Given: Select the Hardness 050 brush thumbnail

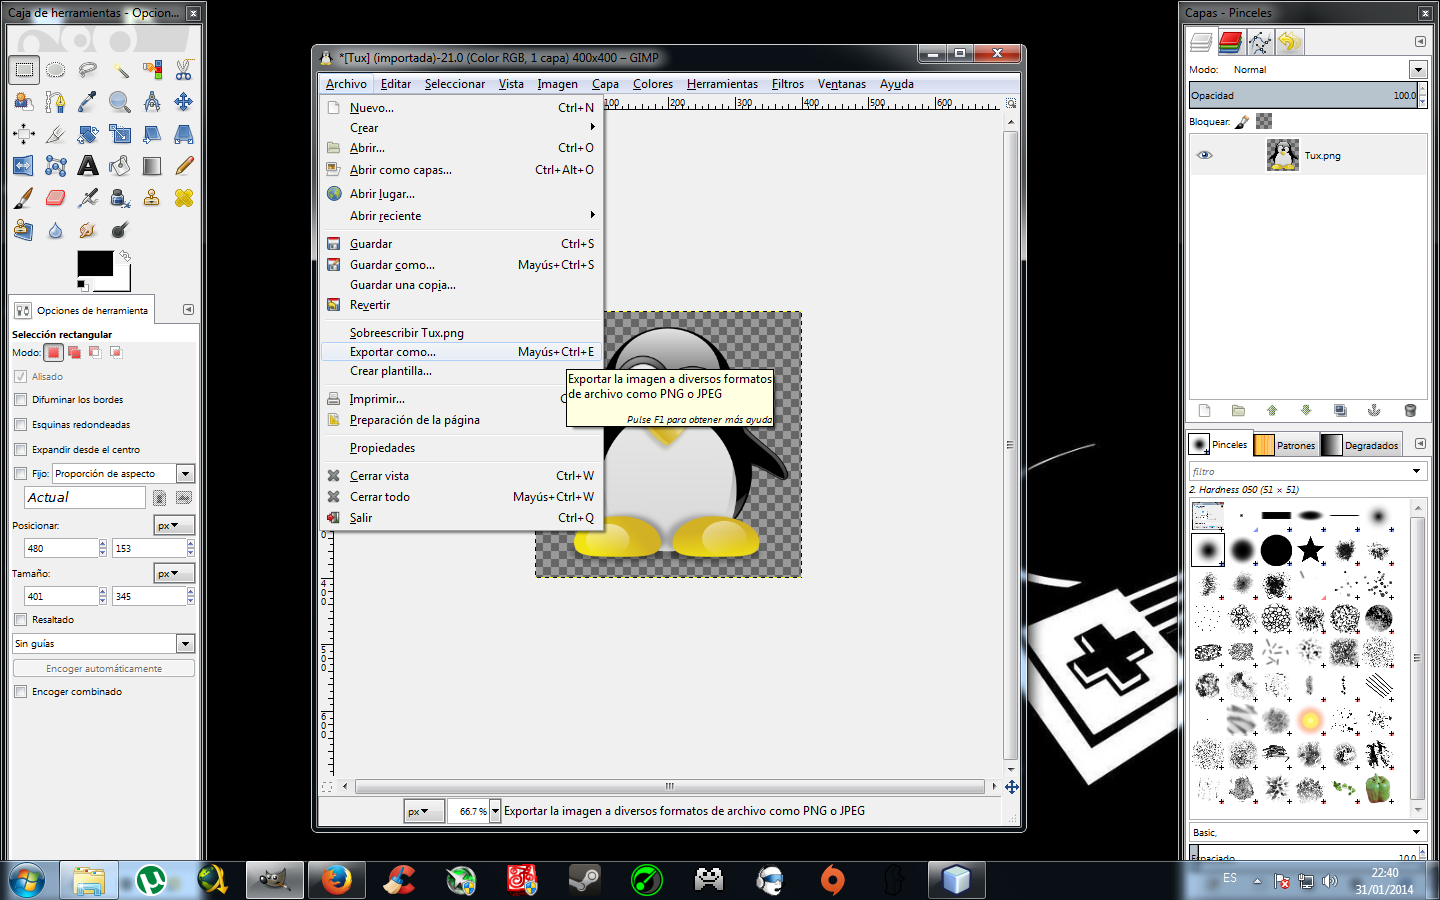Looking at the screenshot, I should (x=1207, y=550).
